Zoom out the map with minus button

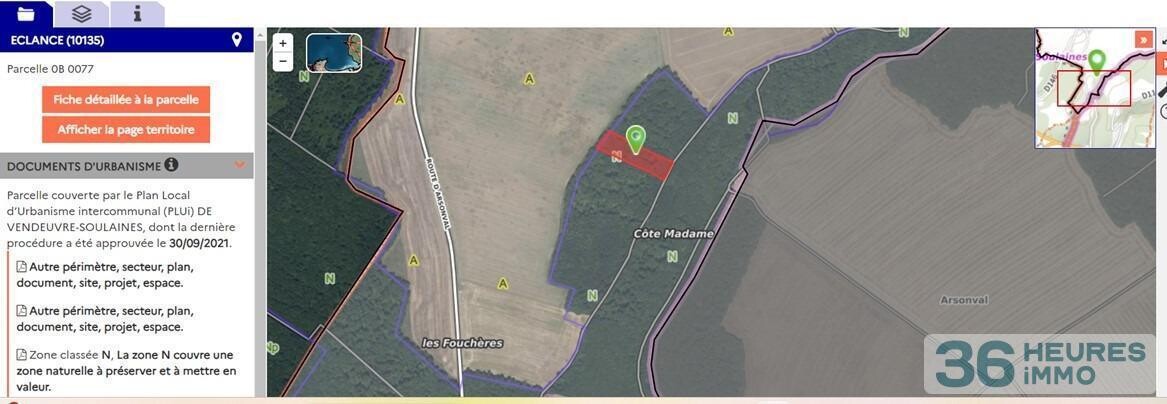283,62
